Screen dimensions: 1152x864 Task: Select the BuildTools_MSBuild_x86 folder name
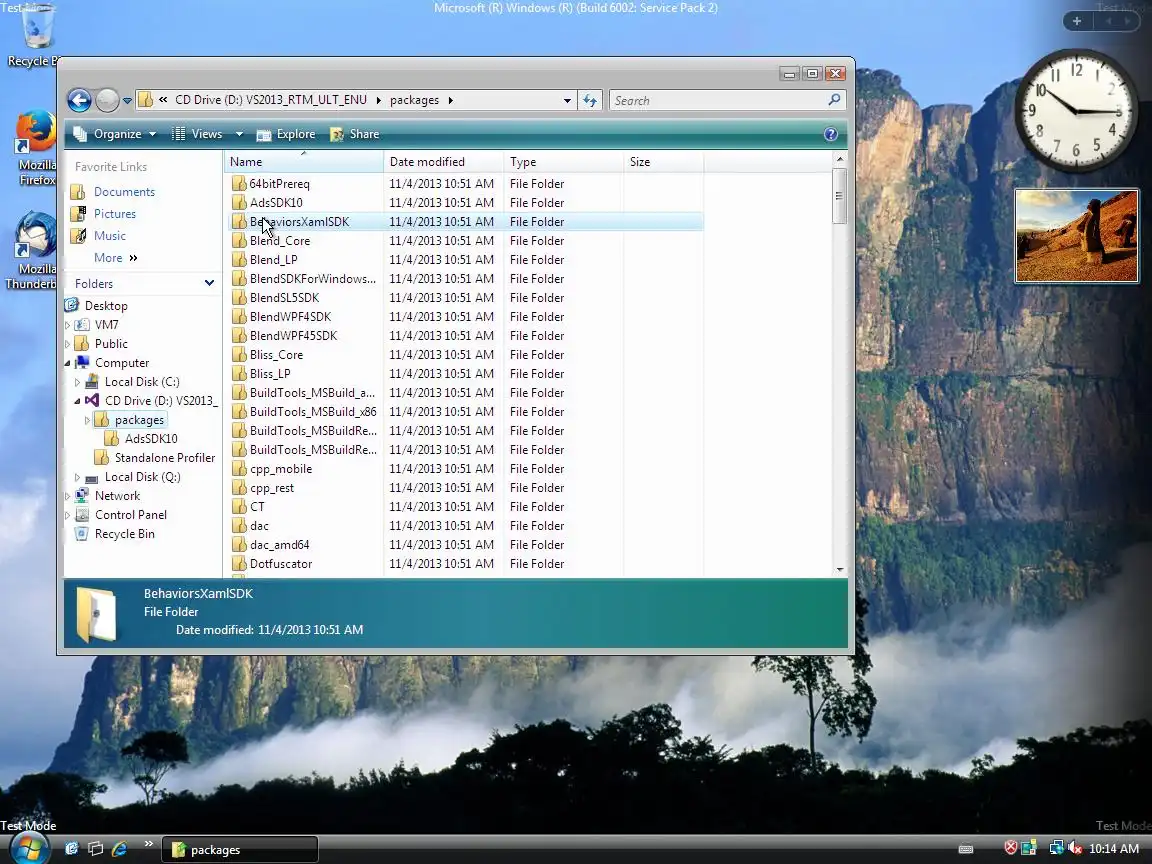[313, 412]
